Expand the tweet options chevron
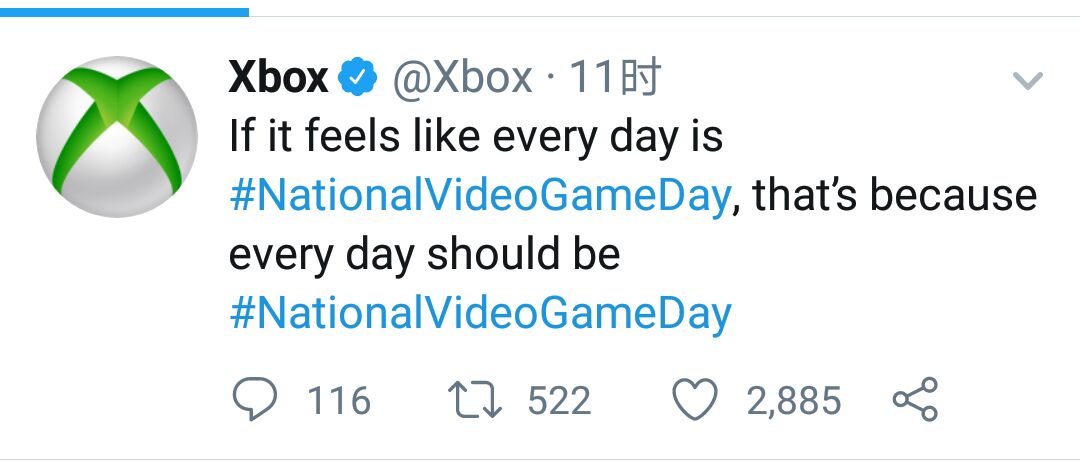Viewport: 1080px width, 473px height. tap(1027, 82)
